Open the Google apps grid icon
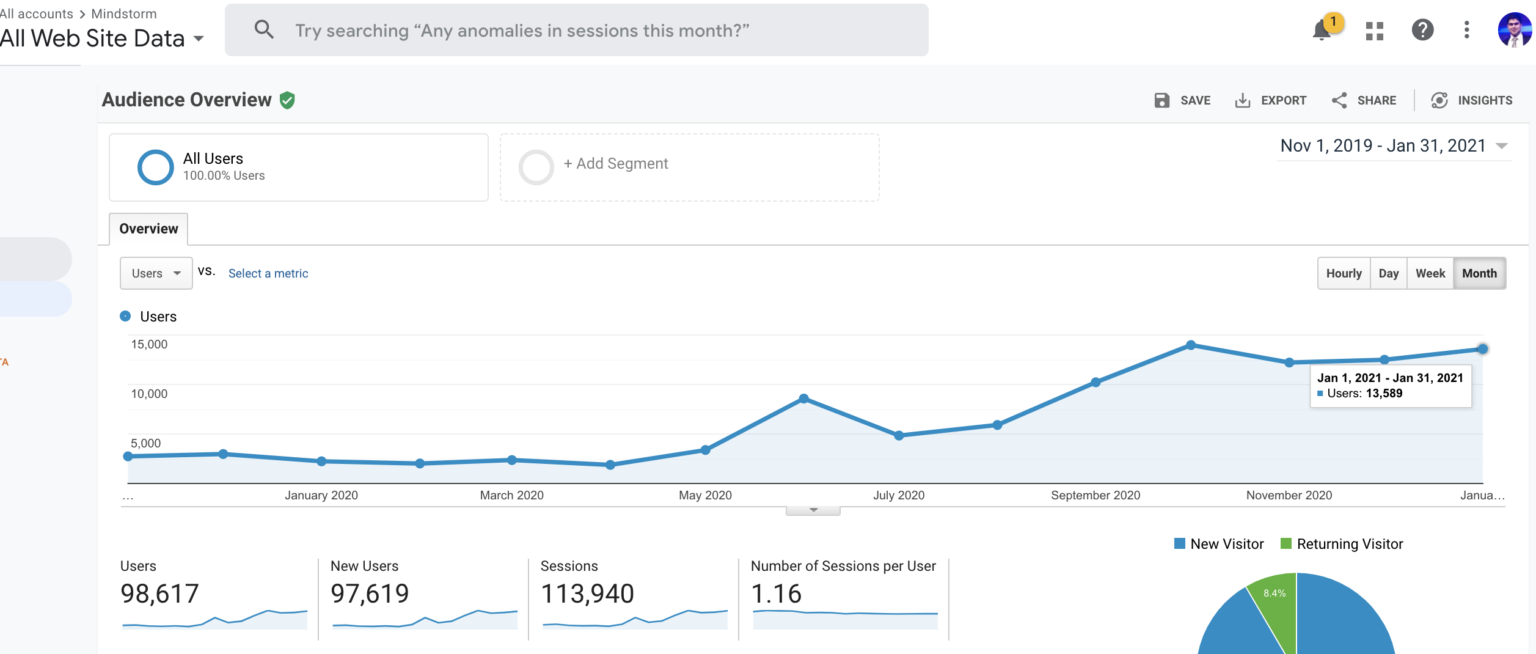The image size is (1536, 654). 1375,31
